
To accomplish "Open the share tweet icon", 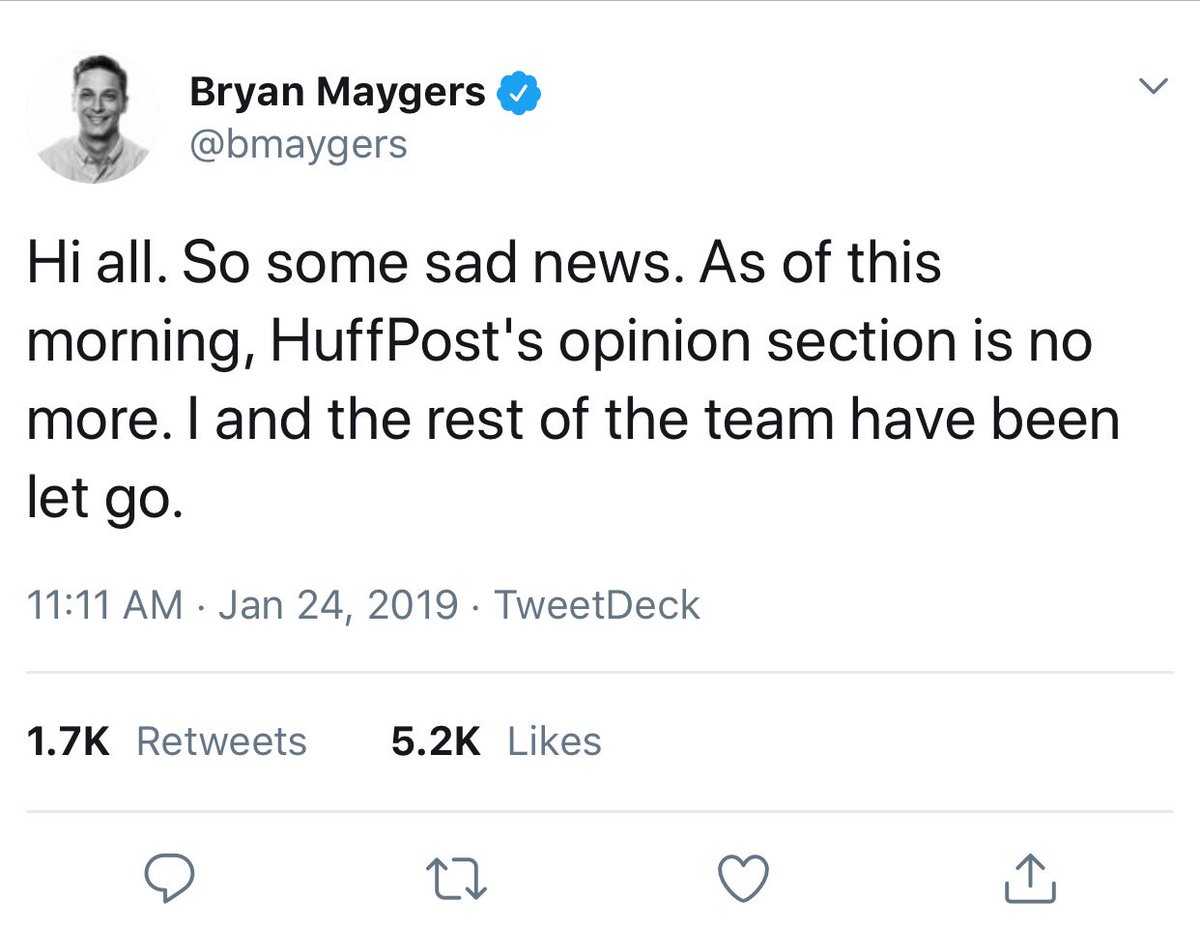I will (1030, 878).
